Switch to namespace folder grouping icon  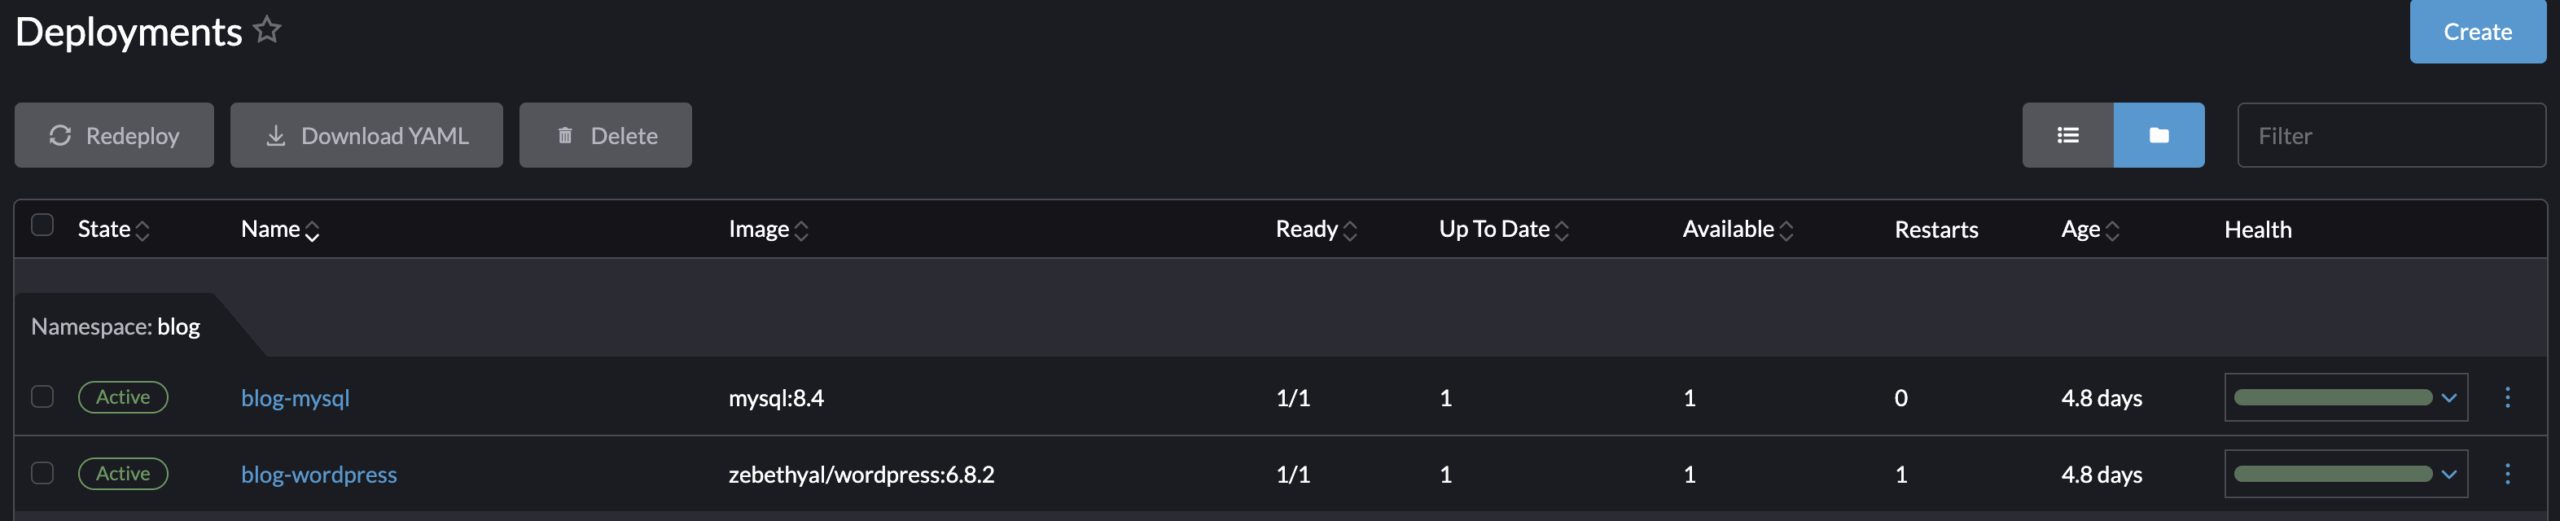pyautogui.click(x=2159, y=135)
